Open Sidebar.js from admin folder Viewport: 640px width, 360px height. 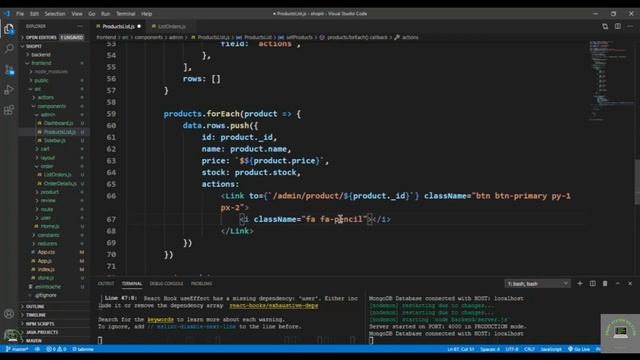pos(54,140)
